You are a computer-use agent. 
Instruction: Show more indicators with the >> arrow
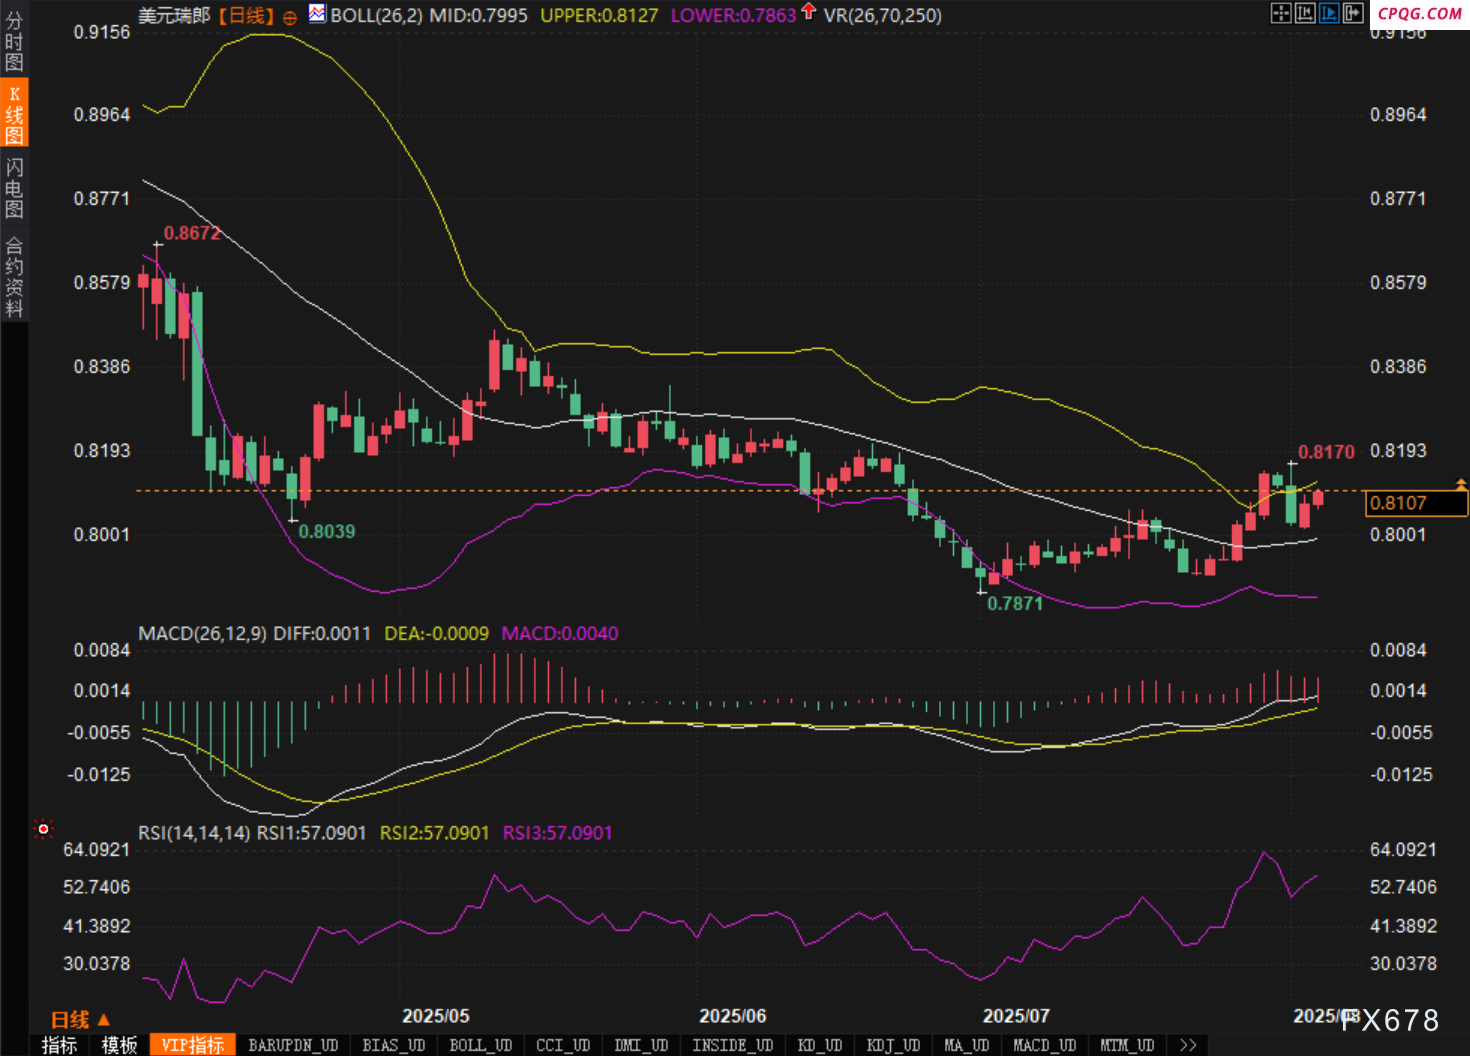click(x=1187, y=1045)
